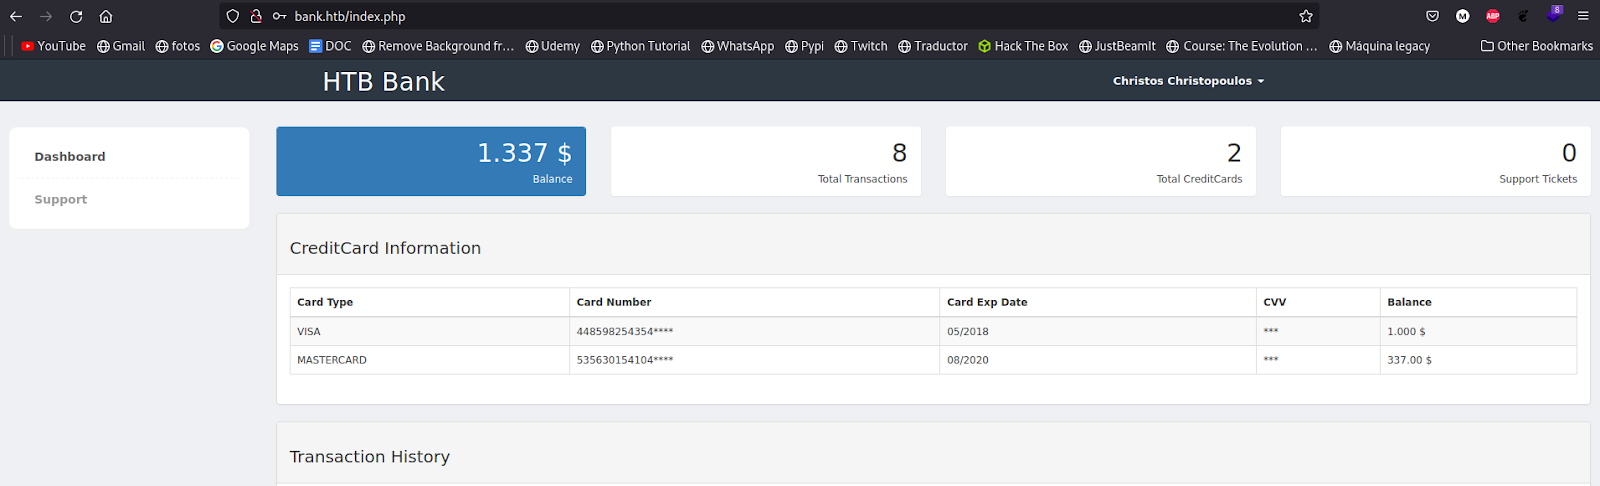
Task: Open the JustBeamIt bookmark
Action: click(x=1117, y=46)
